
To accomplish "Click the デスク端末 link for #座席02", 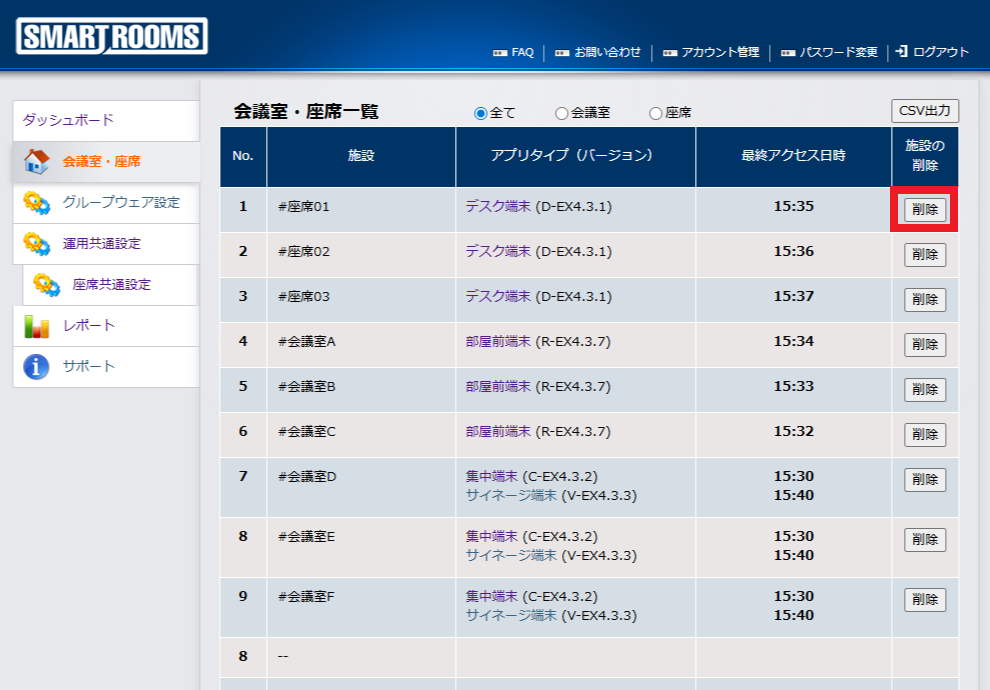I will click(x=497, y=252).
